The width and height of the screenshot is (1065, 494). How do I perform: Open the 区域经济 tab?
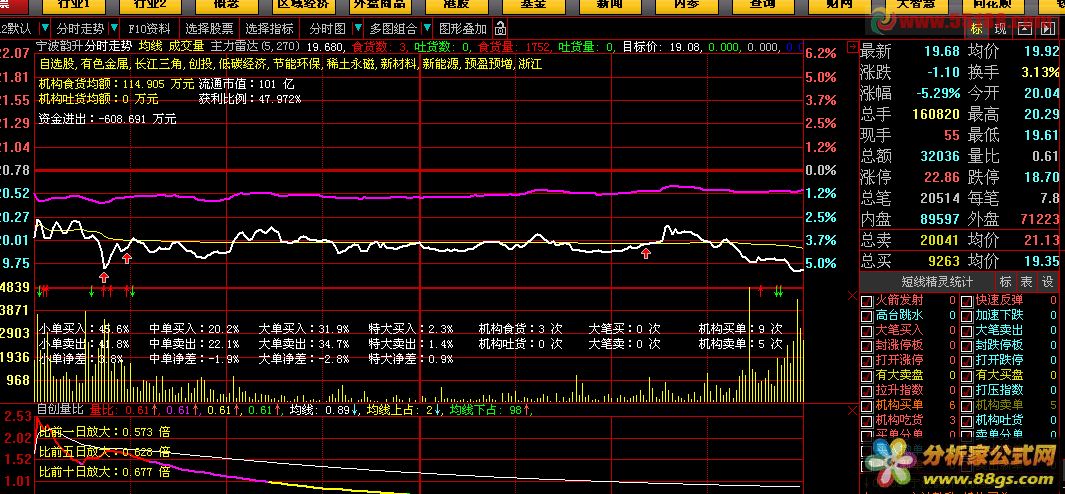coord(304,6)
